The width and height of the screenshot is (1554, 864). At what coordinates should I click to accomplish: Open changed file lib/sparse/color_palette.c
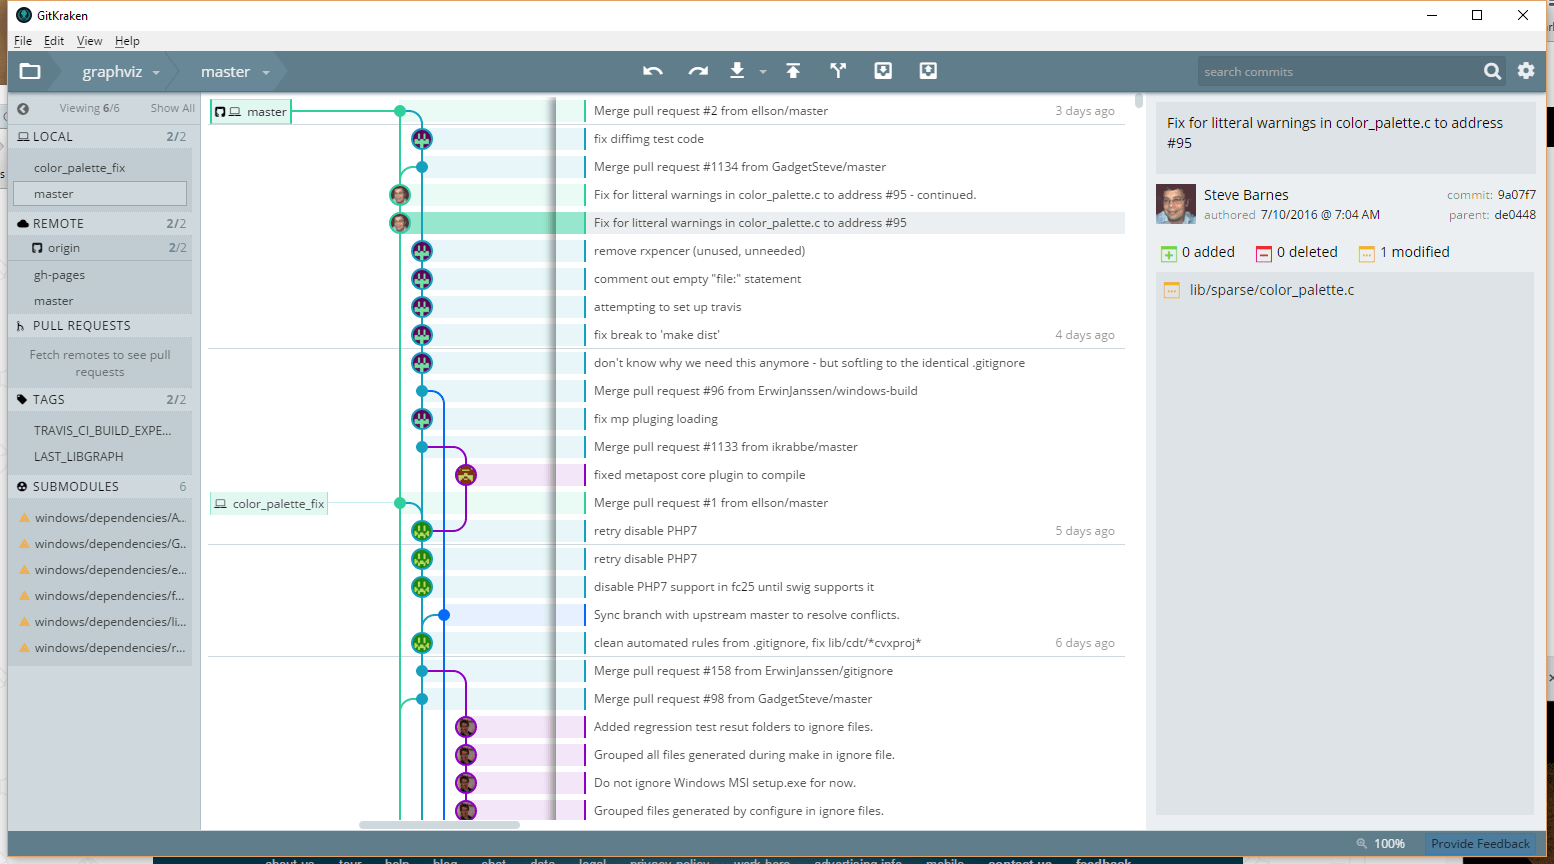[1272, 290]
